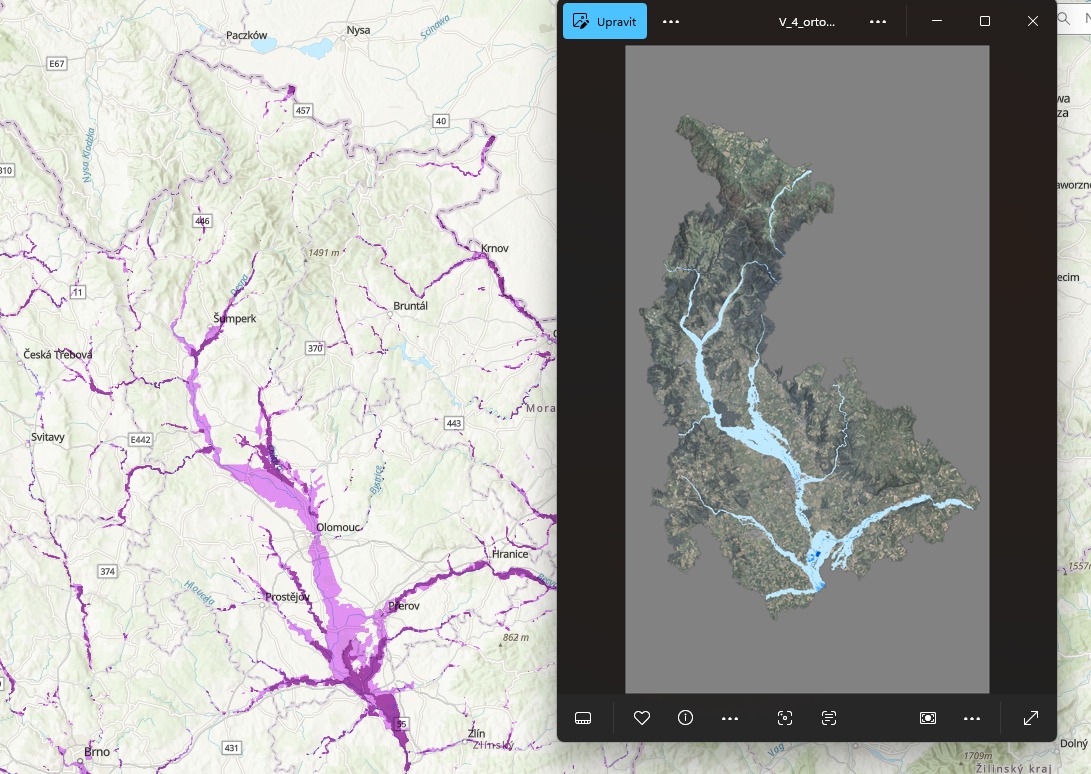Click the Zlín label on the map
This screenshot has width=1091, height=774.
(x=477, y=733)
